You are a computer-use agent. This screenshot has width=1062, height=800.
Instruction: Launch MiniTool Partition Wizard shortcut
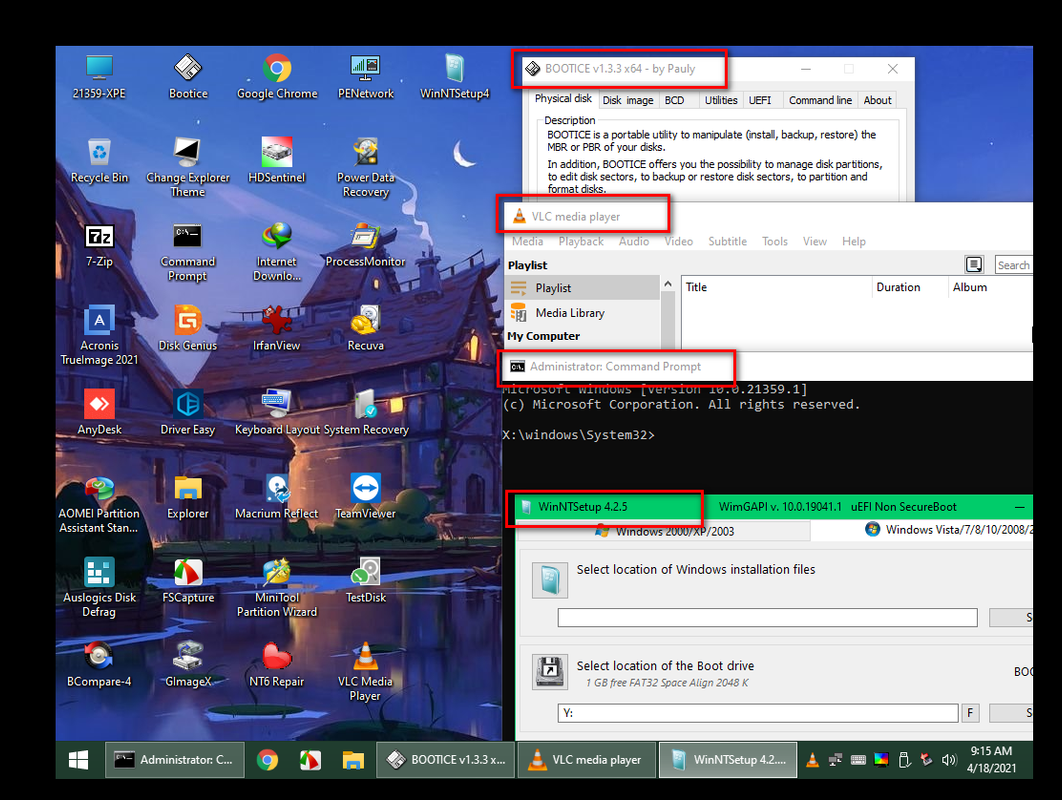[x=276, y=588]
